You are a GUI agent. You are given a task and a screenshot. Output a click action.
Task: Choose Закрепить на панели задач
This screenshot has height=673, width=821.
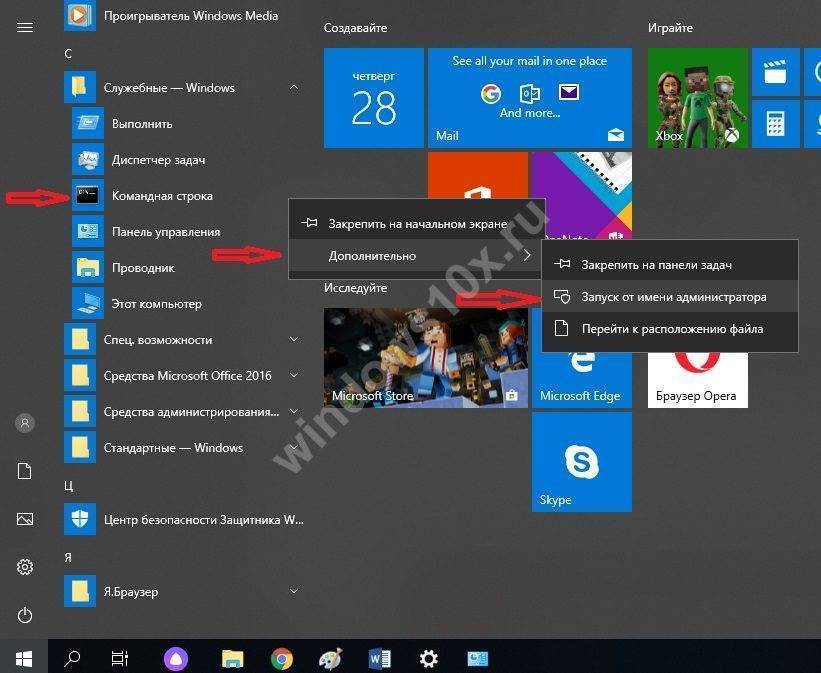tap(656, 265)
